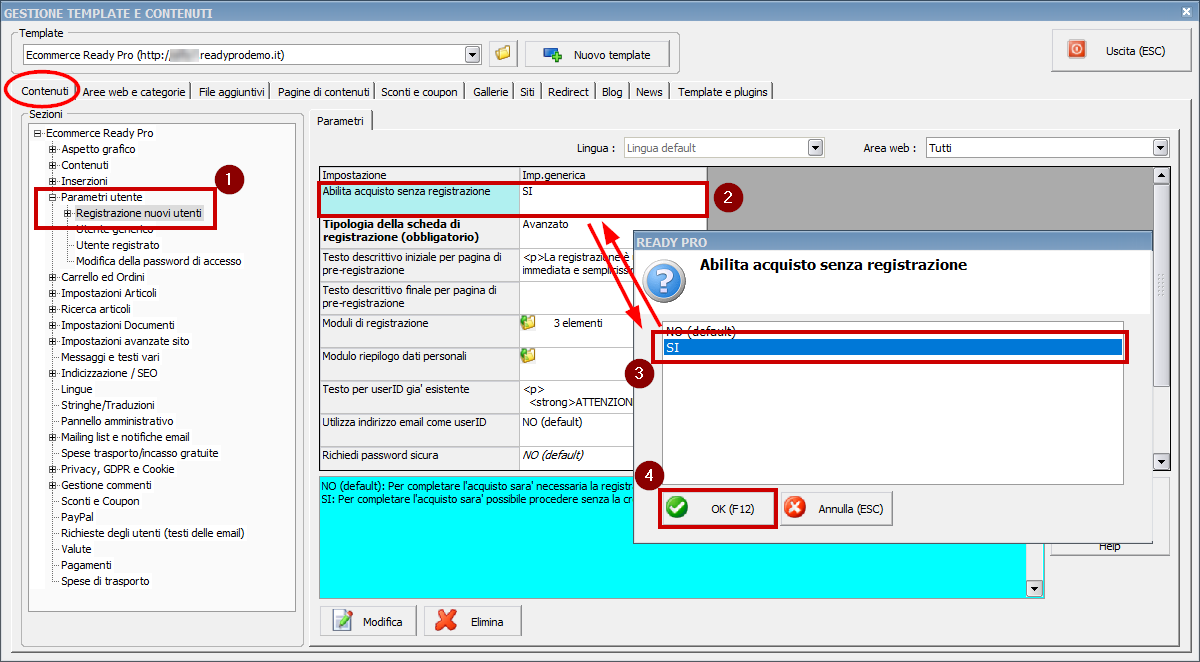The width and height of the screenshot is (1200, 662).
Task: Open the folder icon in Modulo riepilogo dati personali row
Action: coord(528,355)
